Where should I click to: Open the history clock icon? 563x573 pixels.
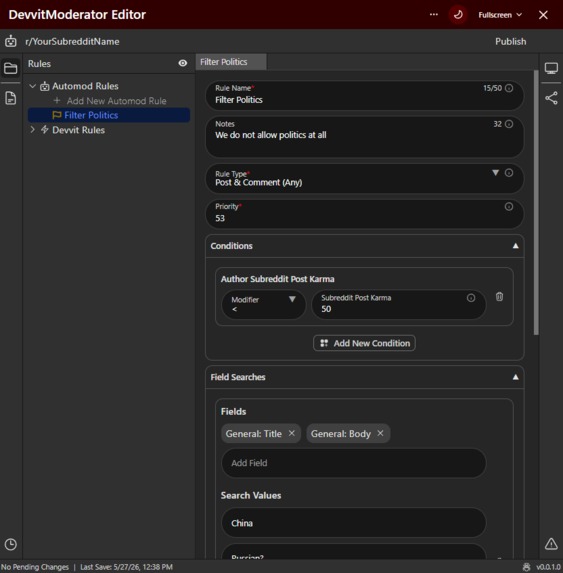point(11,544)
